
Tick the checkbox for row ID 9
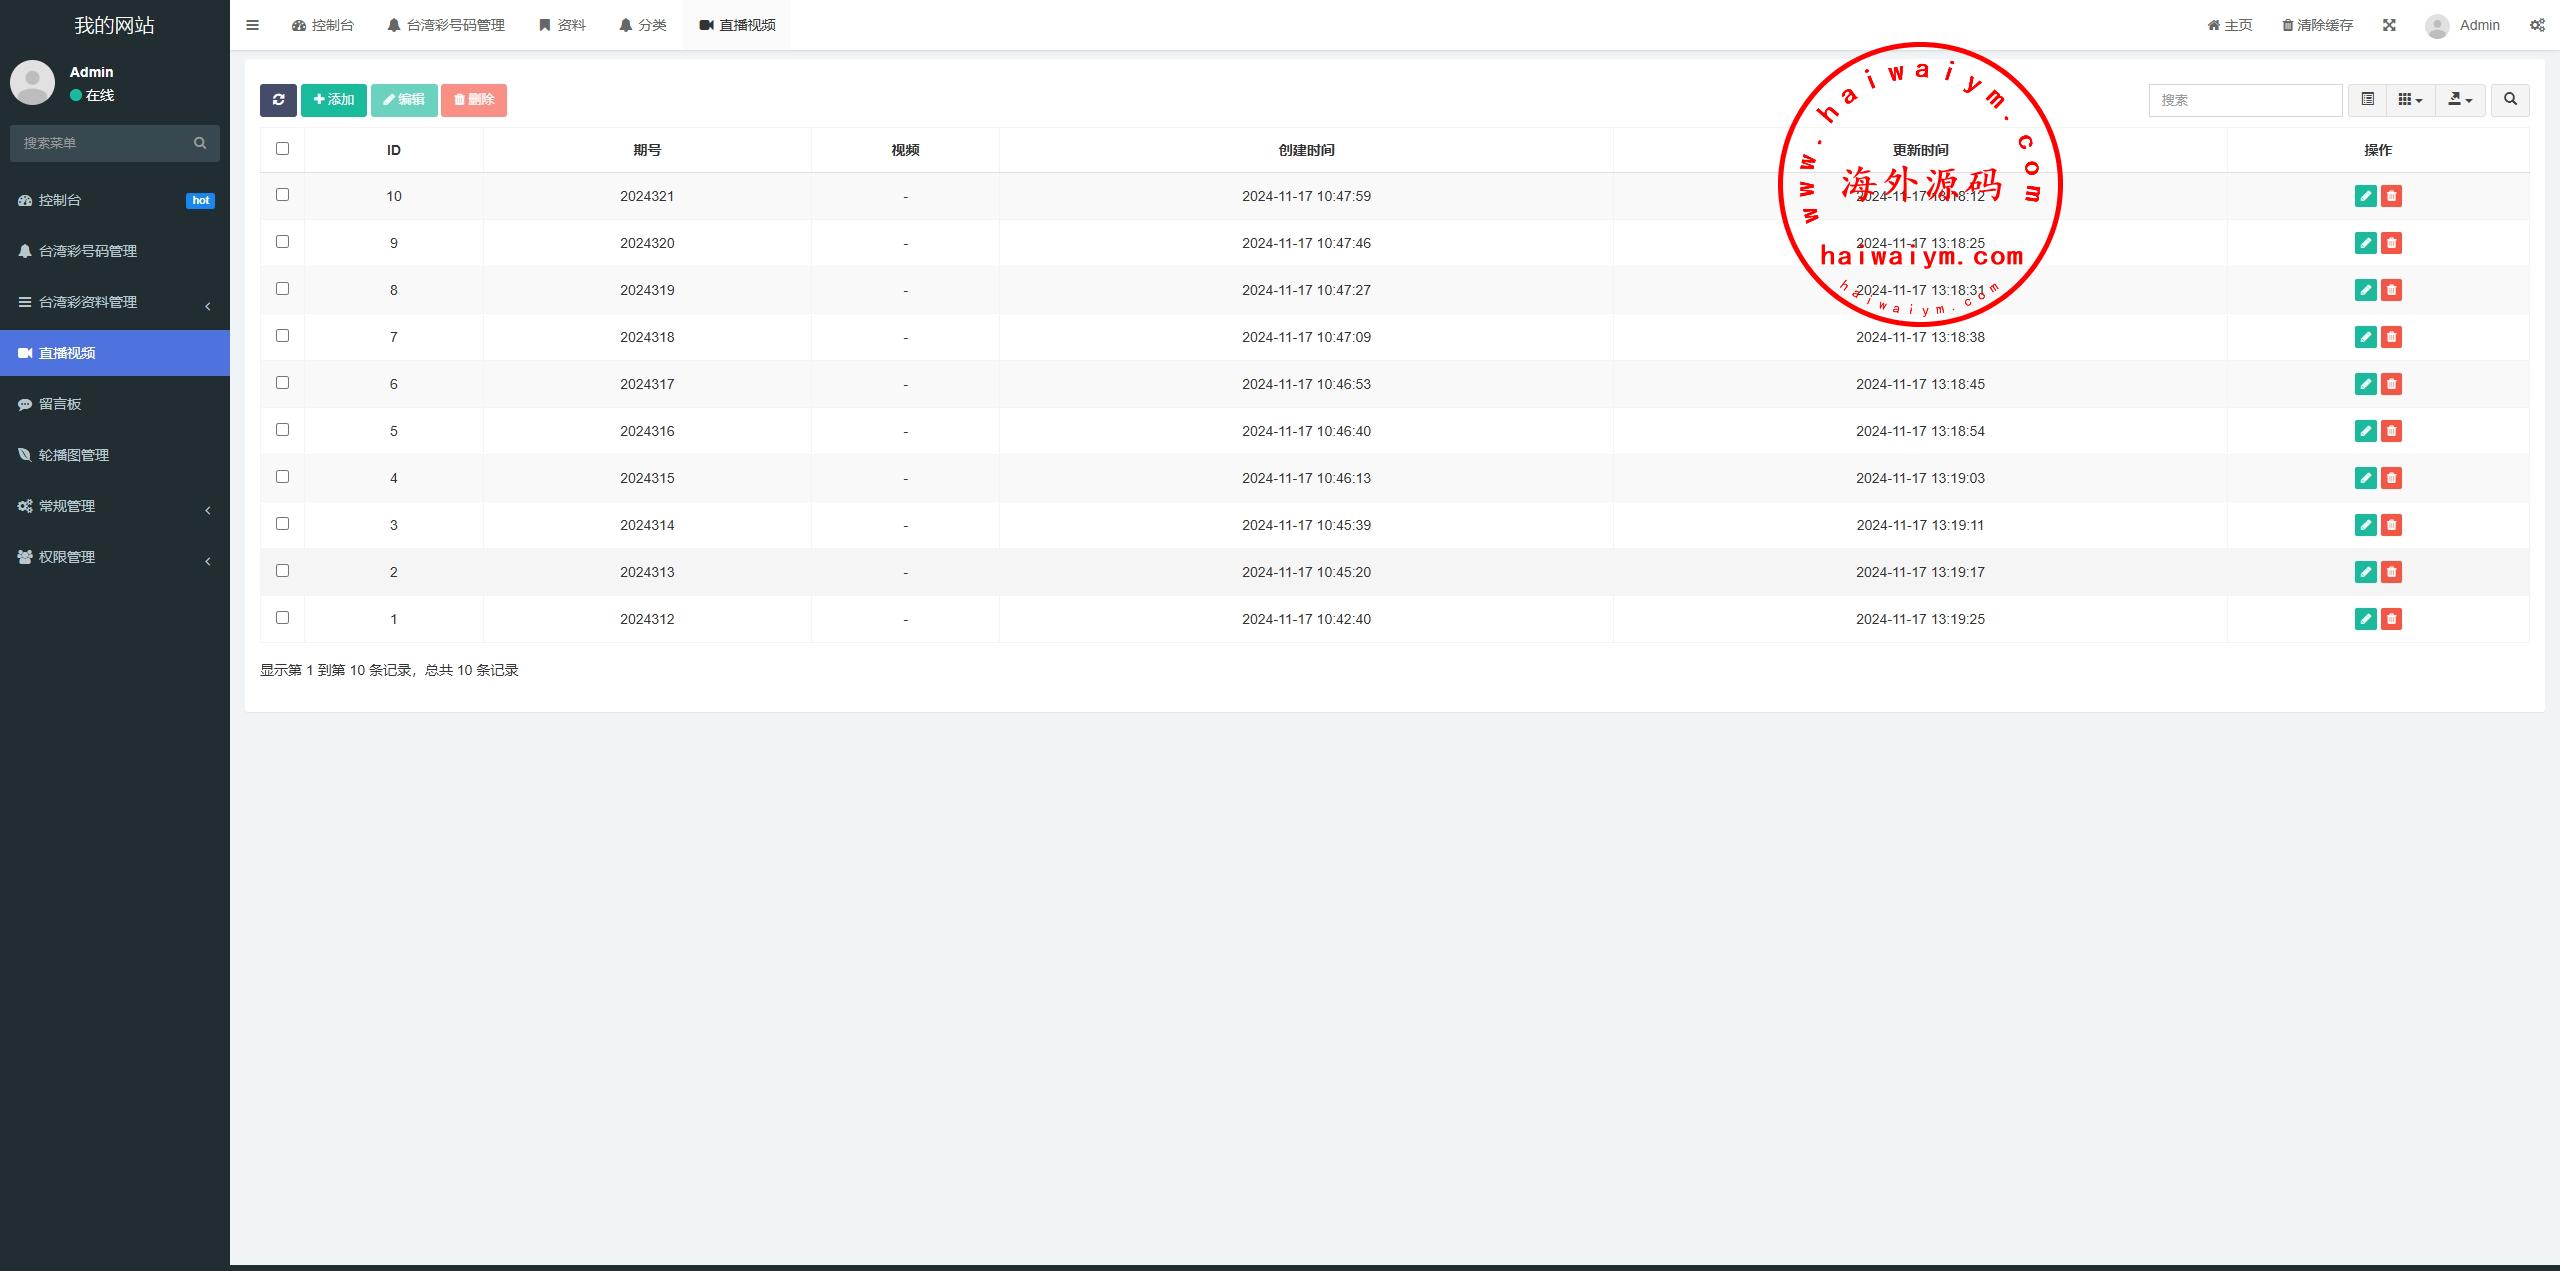(282, 242)
